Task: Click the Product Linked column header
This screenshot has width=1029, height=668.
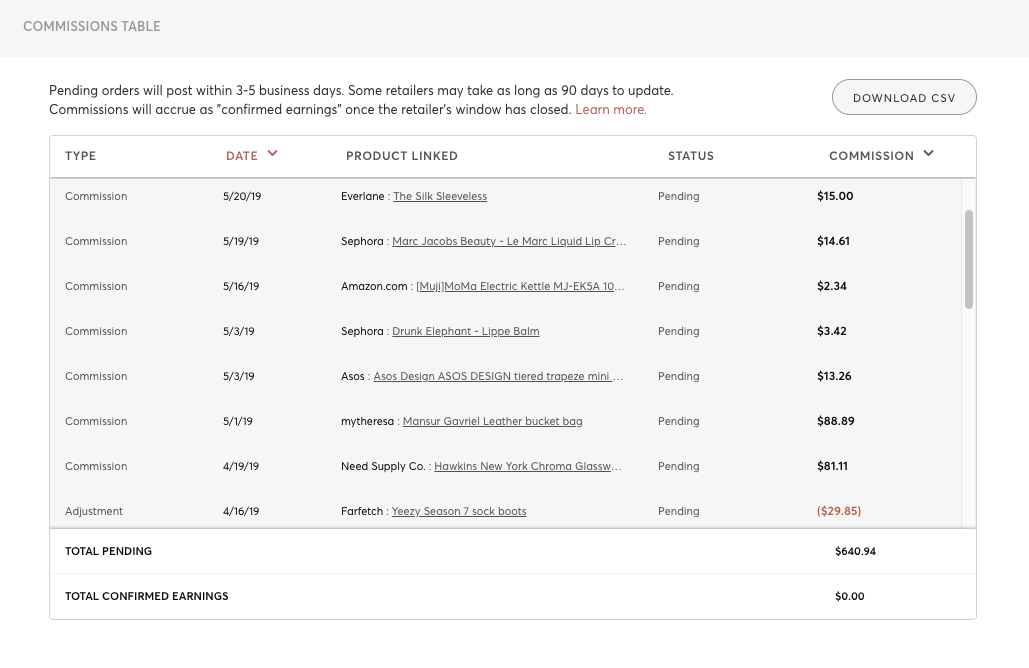Action: [402, 156]
